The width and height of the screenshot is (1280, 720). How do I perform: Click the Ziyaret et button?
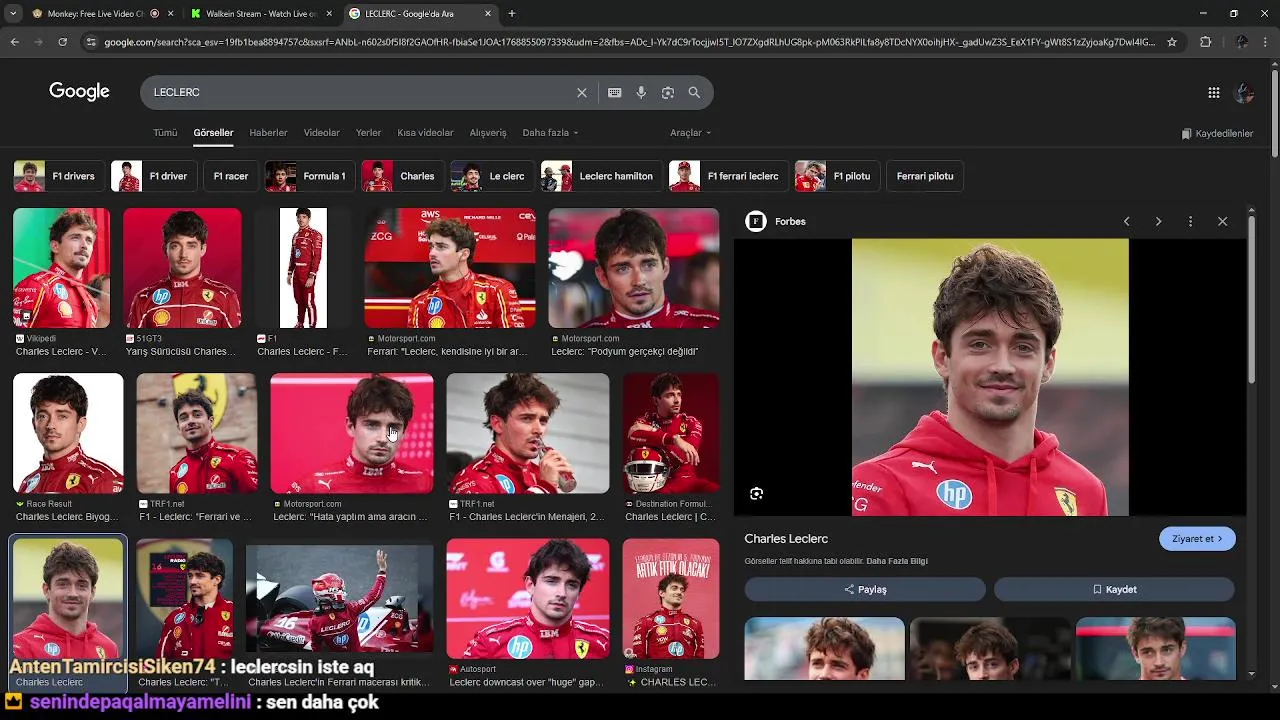(1197, 539)
